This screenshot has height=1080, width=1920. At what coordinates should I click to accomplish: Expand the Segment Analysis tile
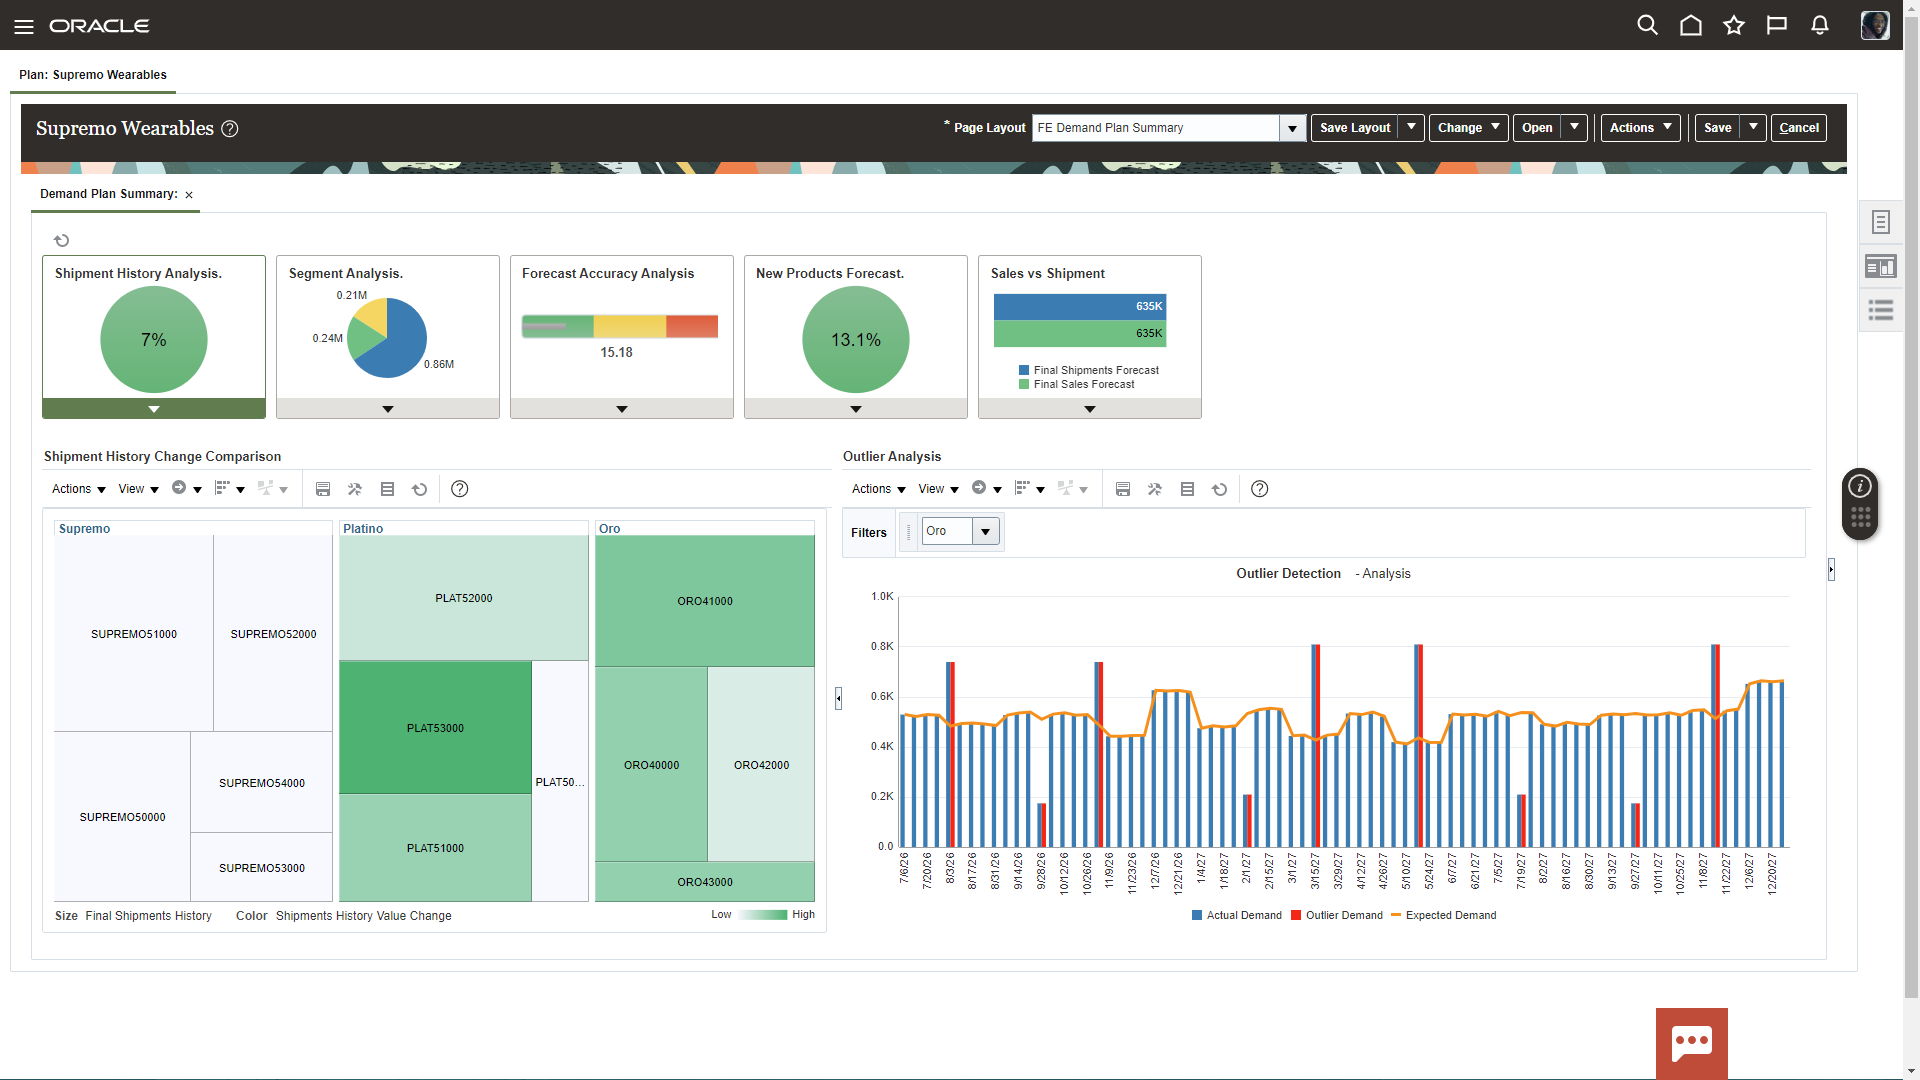(387, 409)
